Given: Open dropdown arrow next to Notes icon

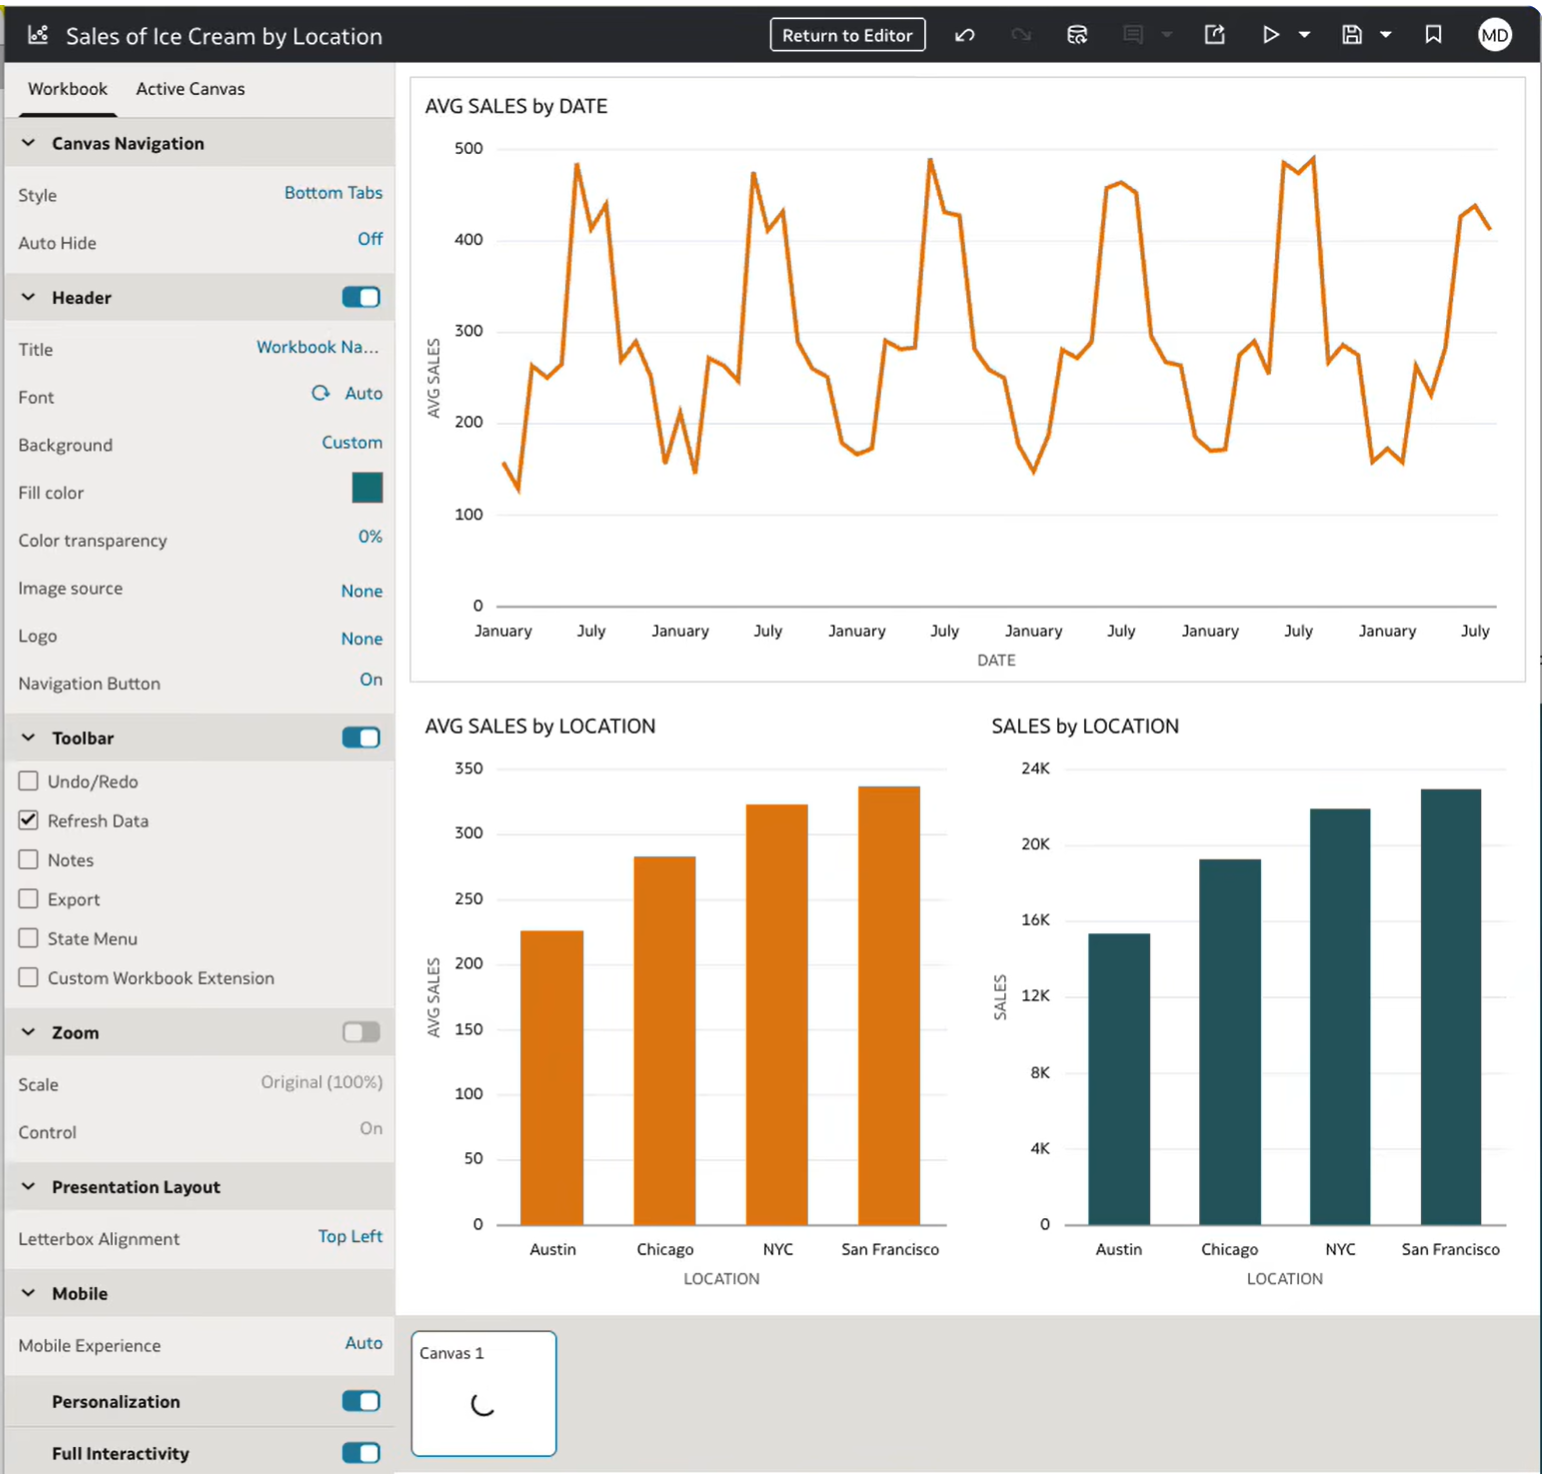Looking at the screenshot, I should (1166, 35).
